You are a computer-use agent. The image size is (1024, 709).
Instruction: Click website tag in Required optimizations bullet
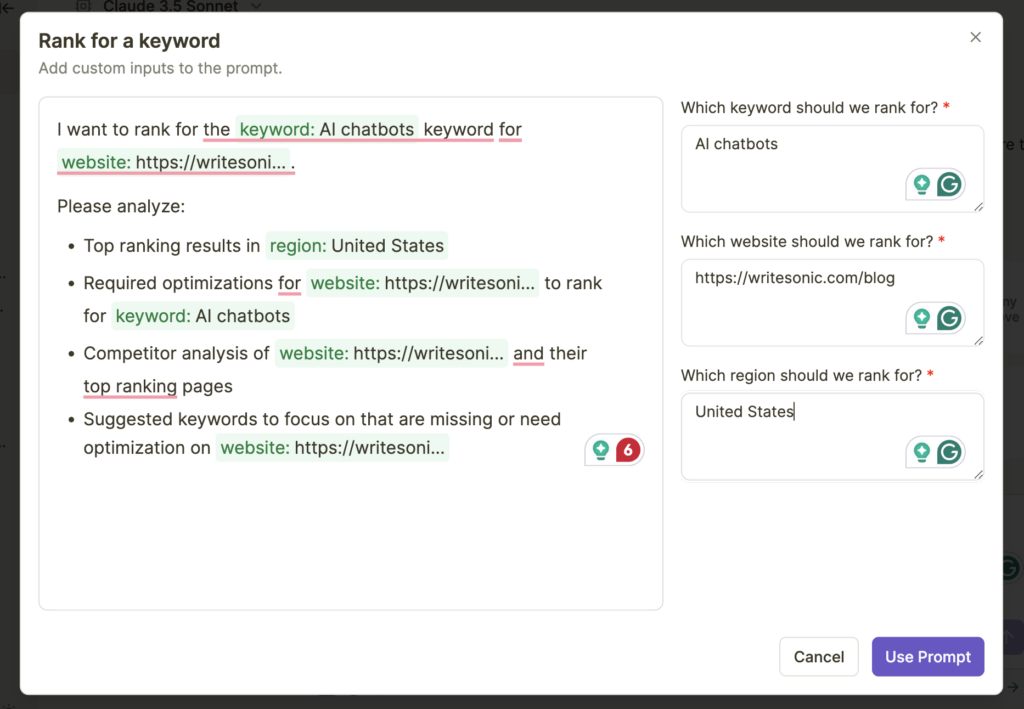tap(423, 283)
